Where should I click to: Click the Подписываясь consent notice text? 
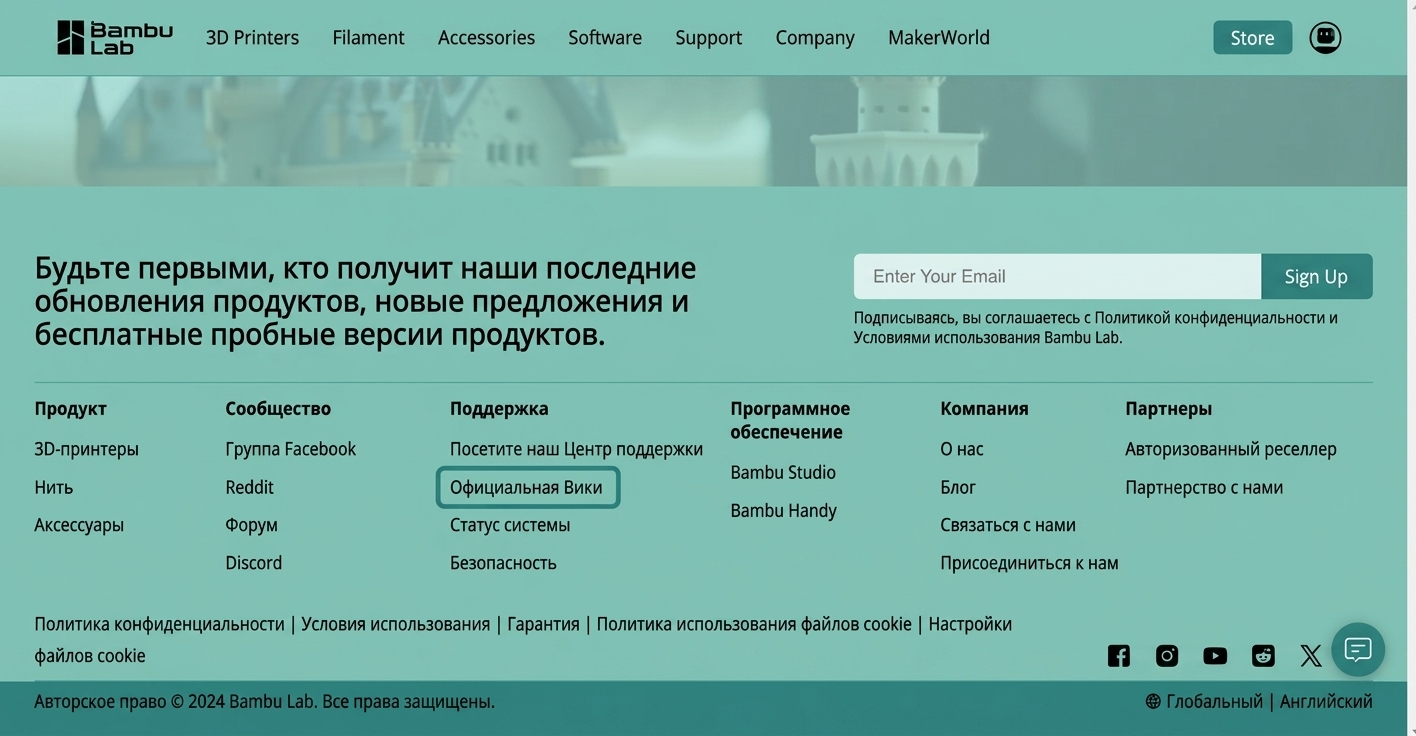click(x=1095, y=327)
